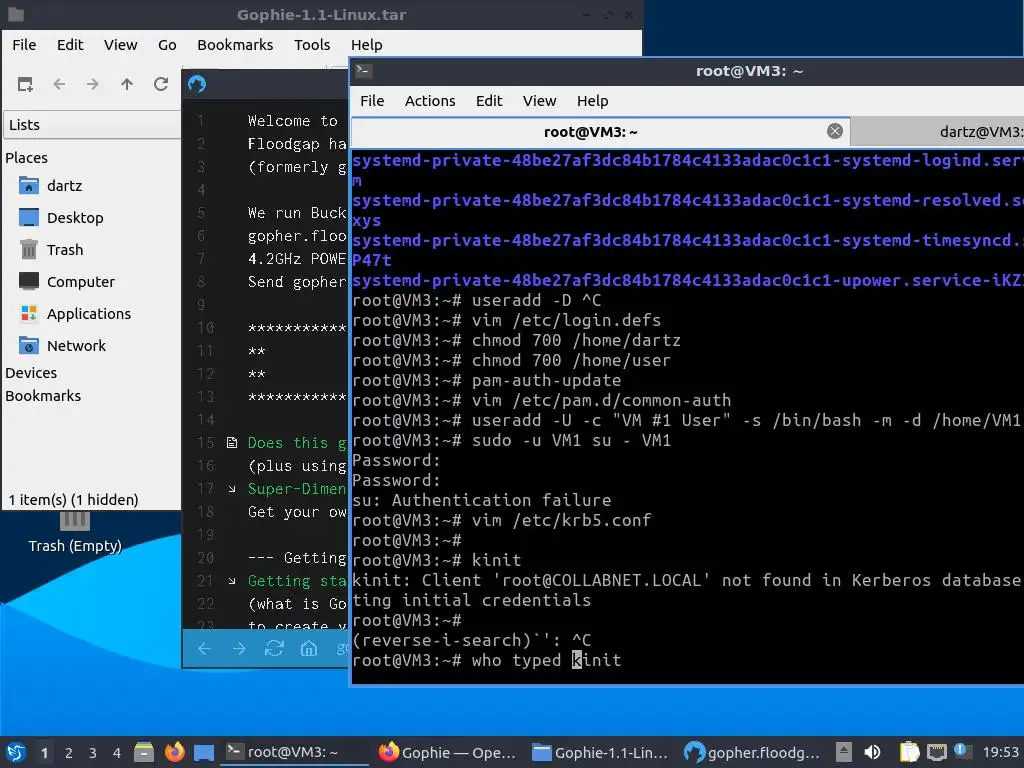1024x768 pixels.
Task: Activate the 'Gophie — Ope...' taskbar entry
Action: [x=448, y=752]
